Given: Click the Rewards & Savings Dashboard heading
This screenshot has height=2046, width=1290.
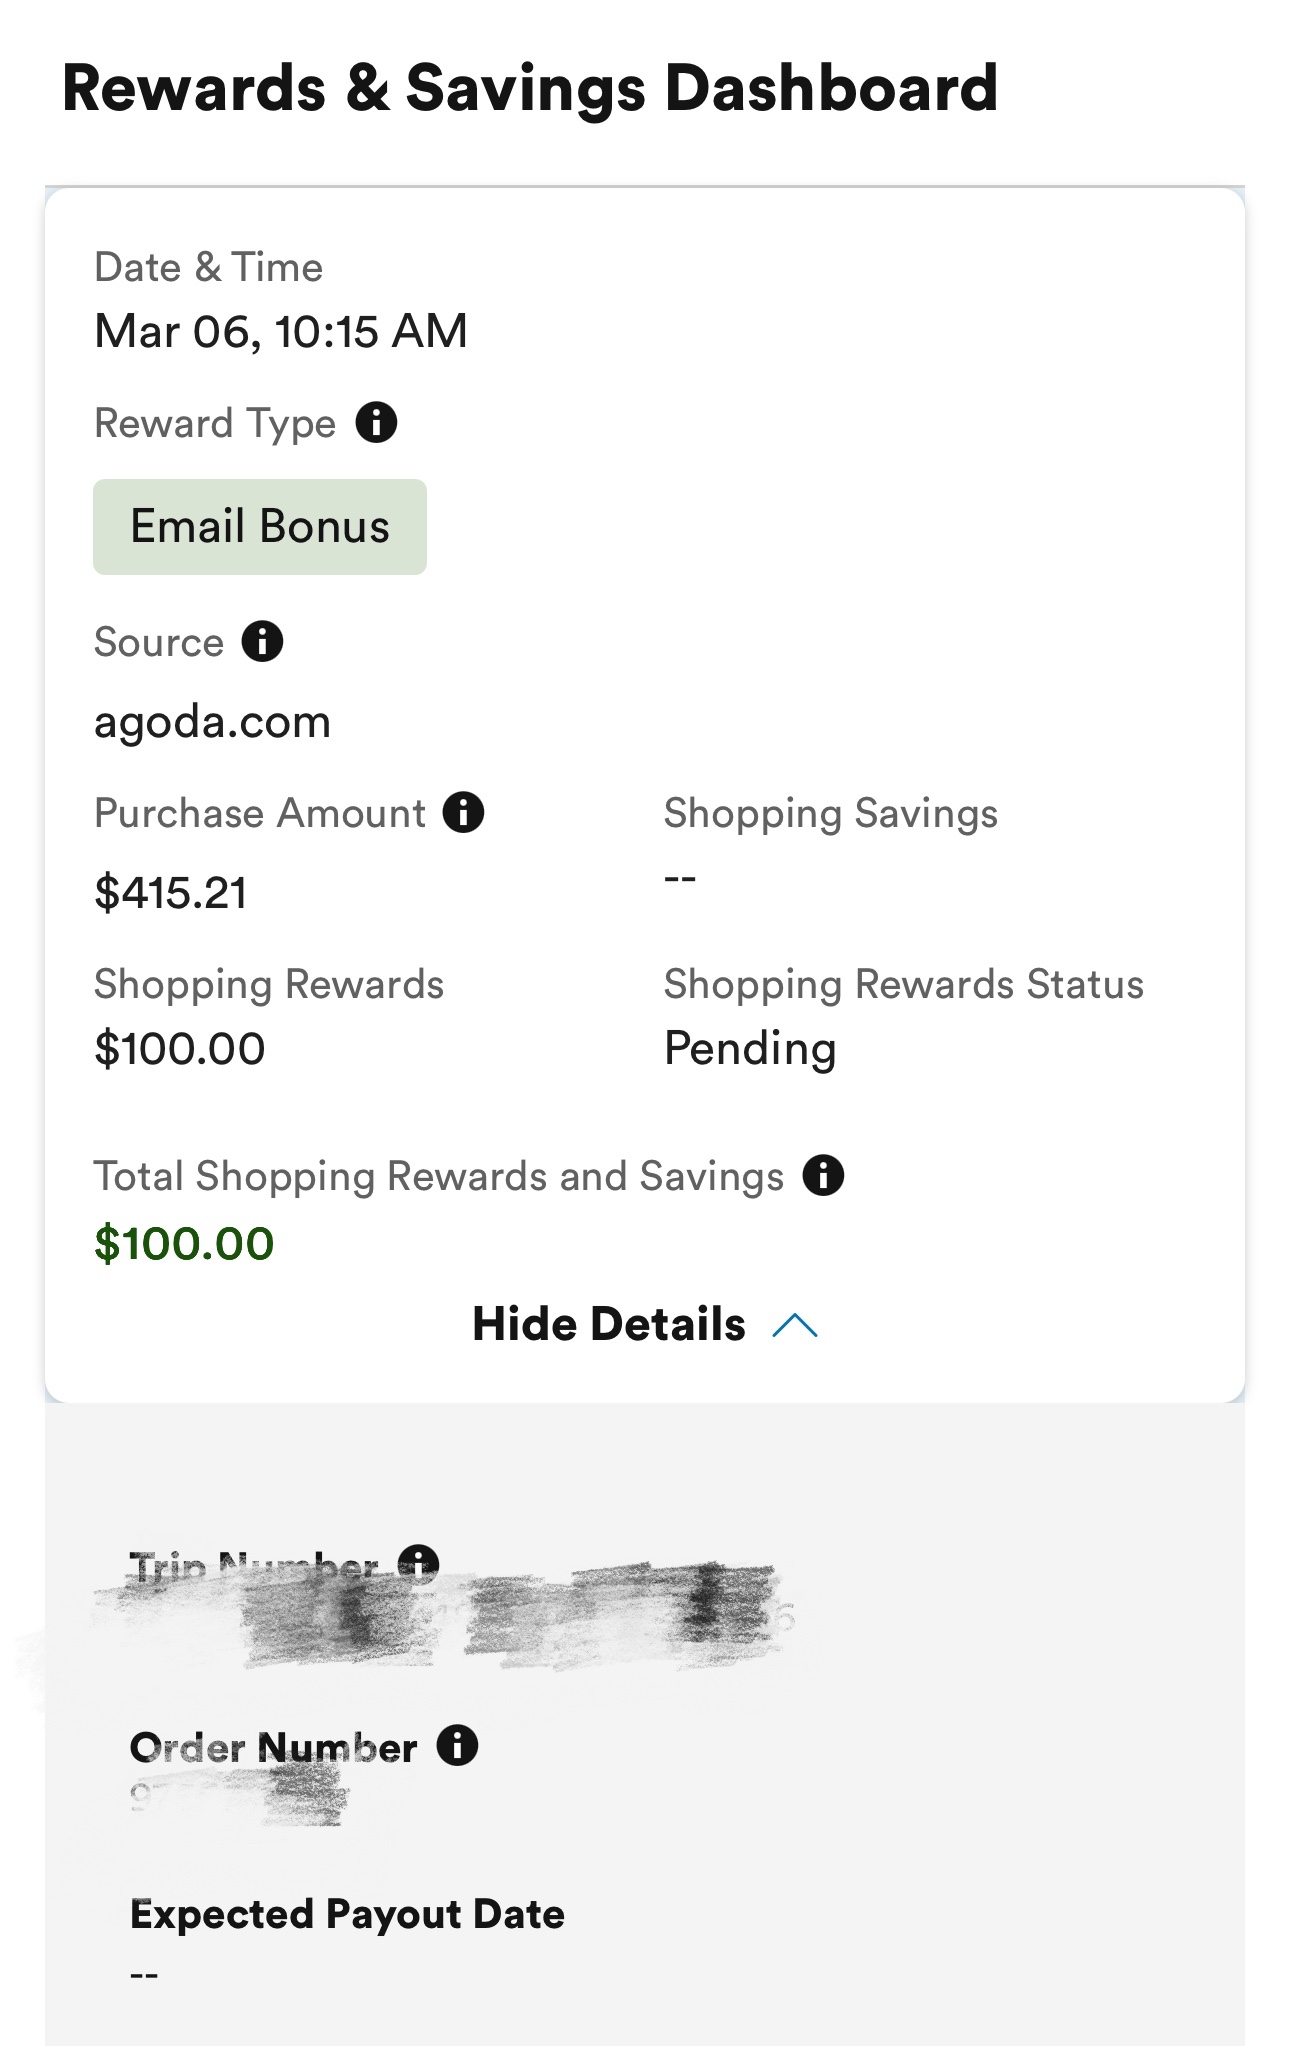Looking at the screenshot, I should [530, 88].
